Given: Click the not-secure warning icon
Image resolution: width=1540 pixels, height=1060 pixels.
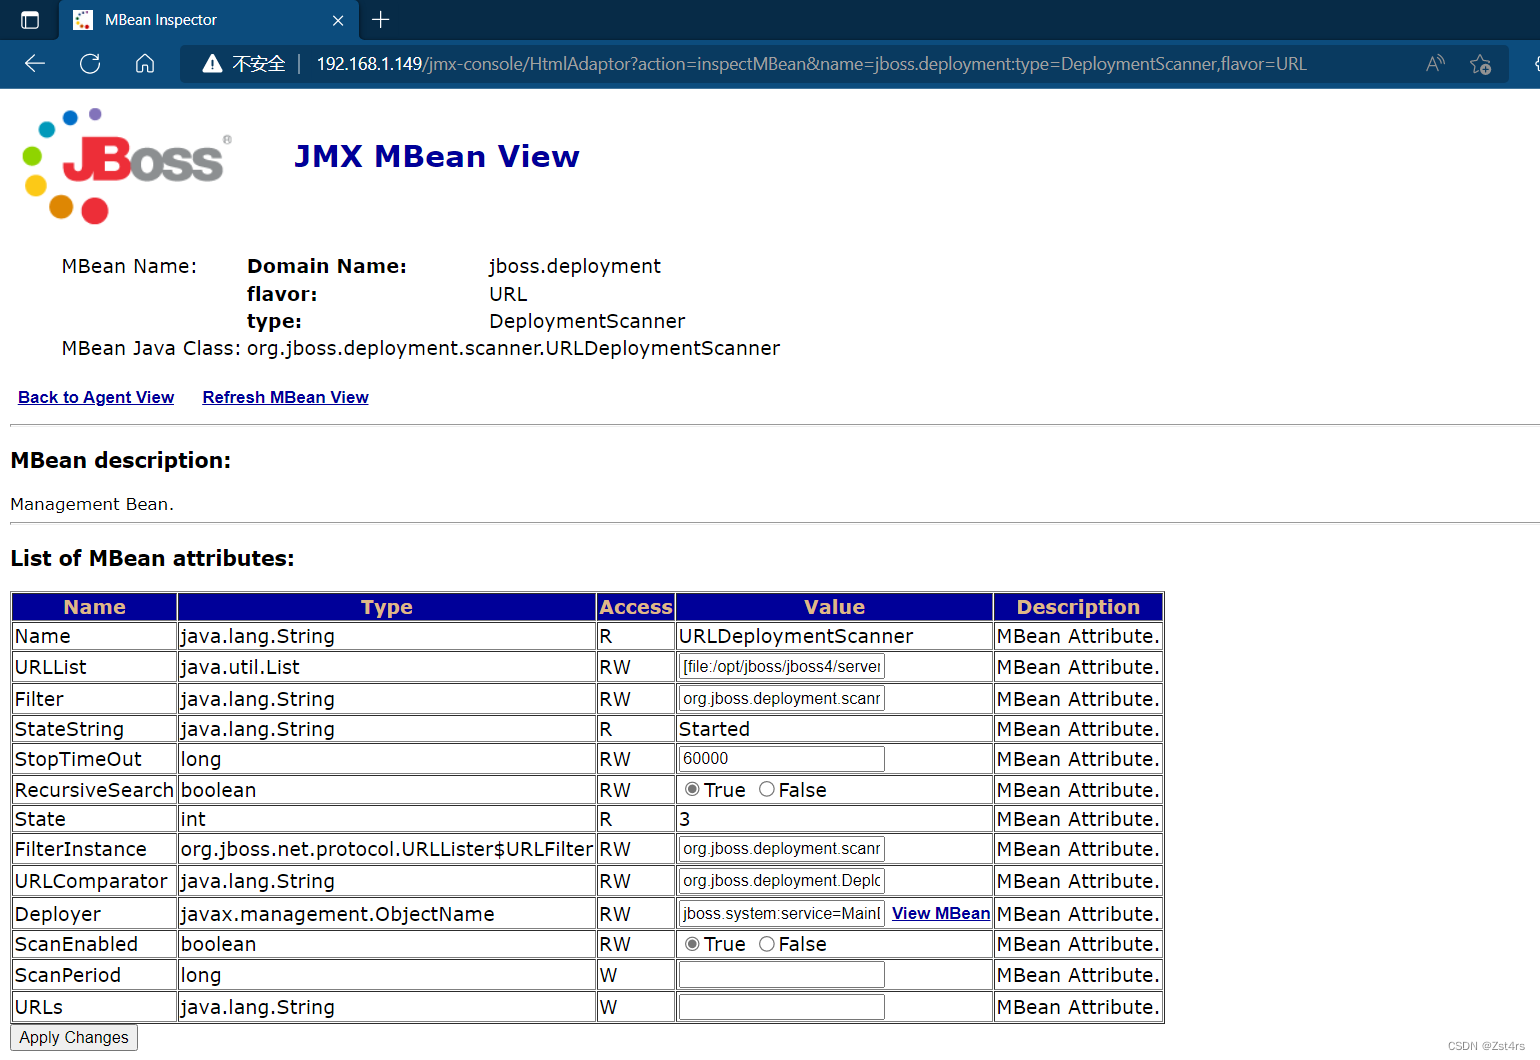Looking at the screenshot, I should (x=212, y=64).
